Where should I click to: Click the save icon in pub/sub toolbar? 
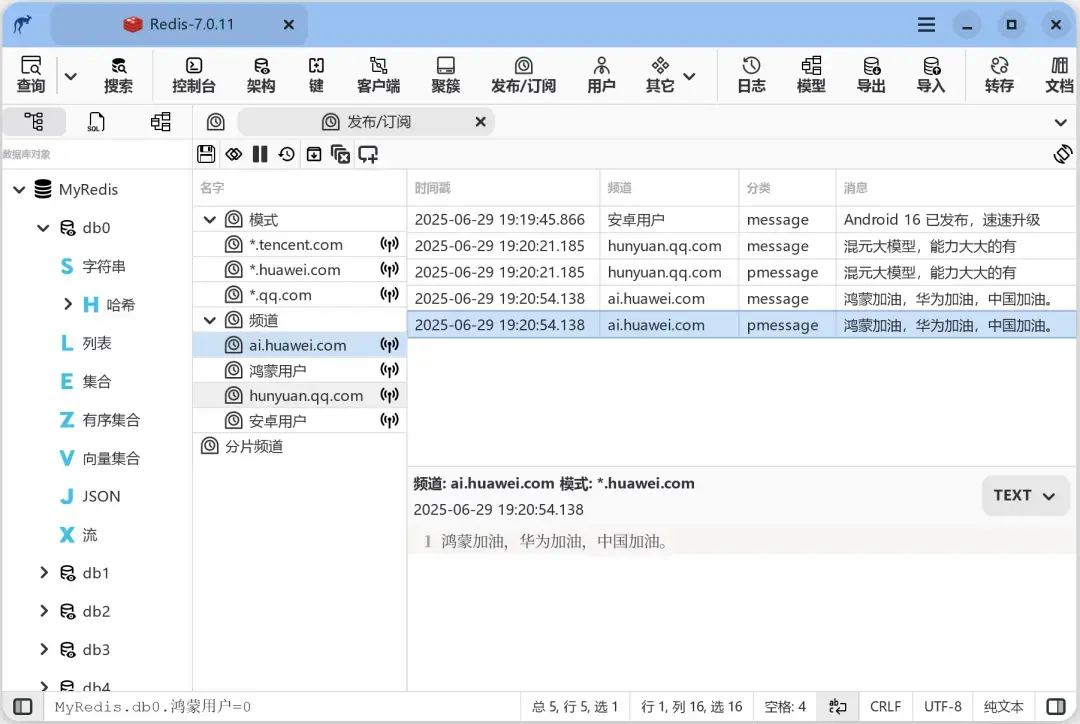pos(206,154)
